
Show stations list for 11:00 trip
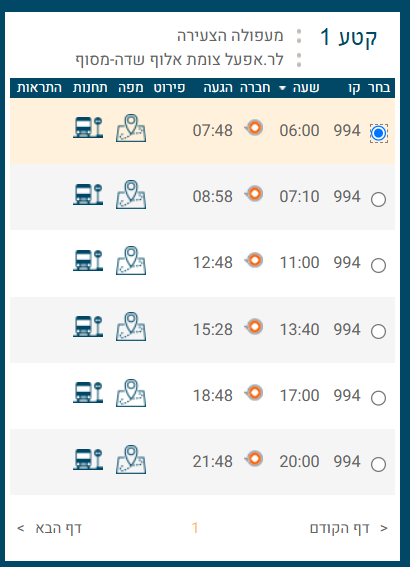88,260
